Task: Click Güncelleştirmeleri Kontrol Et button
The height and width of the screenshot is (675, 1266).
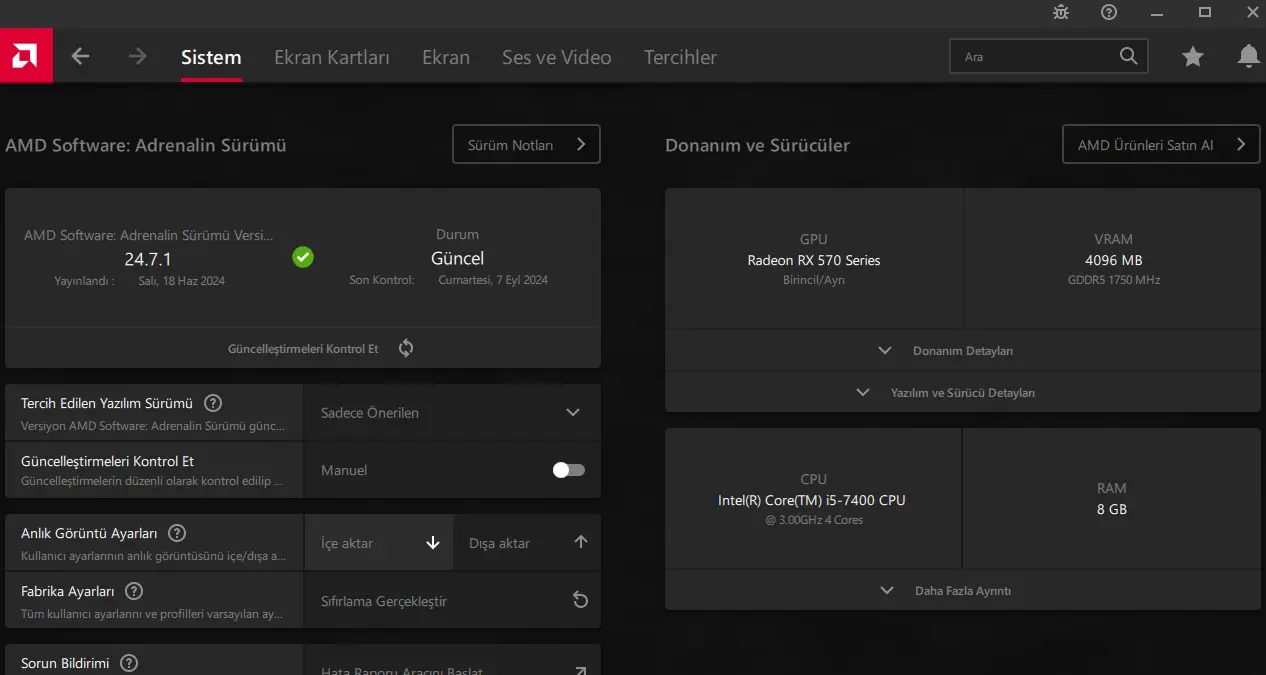Action: point(303,348)
